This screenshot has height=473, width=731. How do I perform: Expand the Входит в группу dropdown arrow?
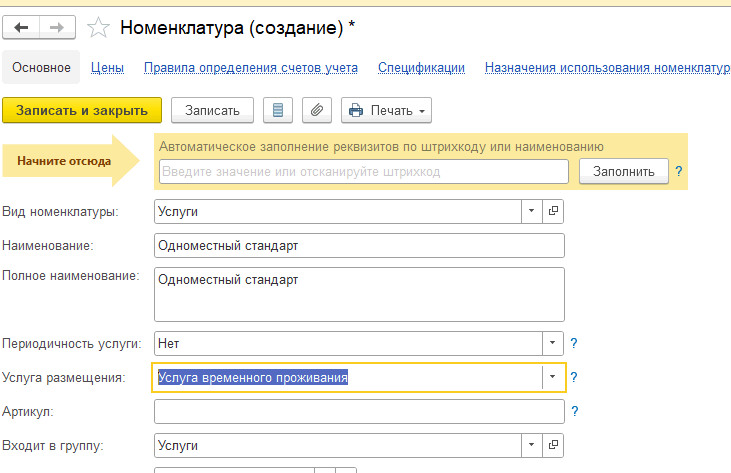point(531,445)
